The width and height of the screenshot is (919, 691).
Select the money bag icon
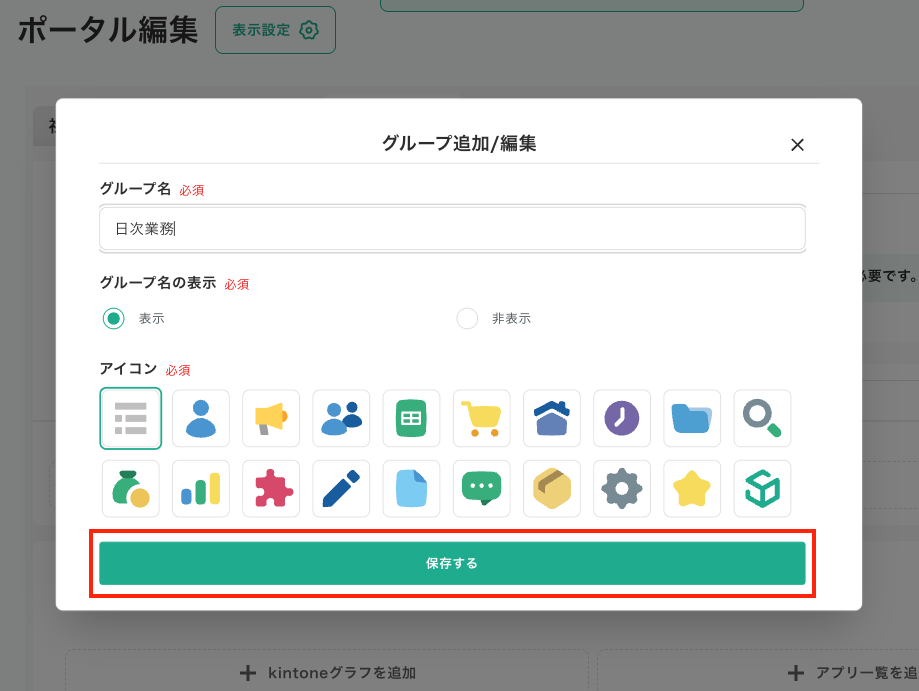tap(131, 488)
